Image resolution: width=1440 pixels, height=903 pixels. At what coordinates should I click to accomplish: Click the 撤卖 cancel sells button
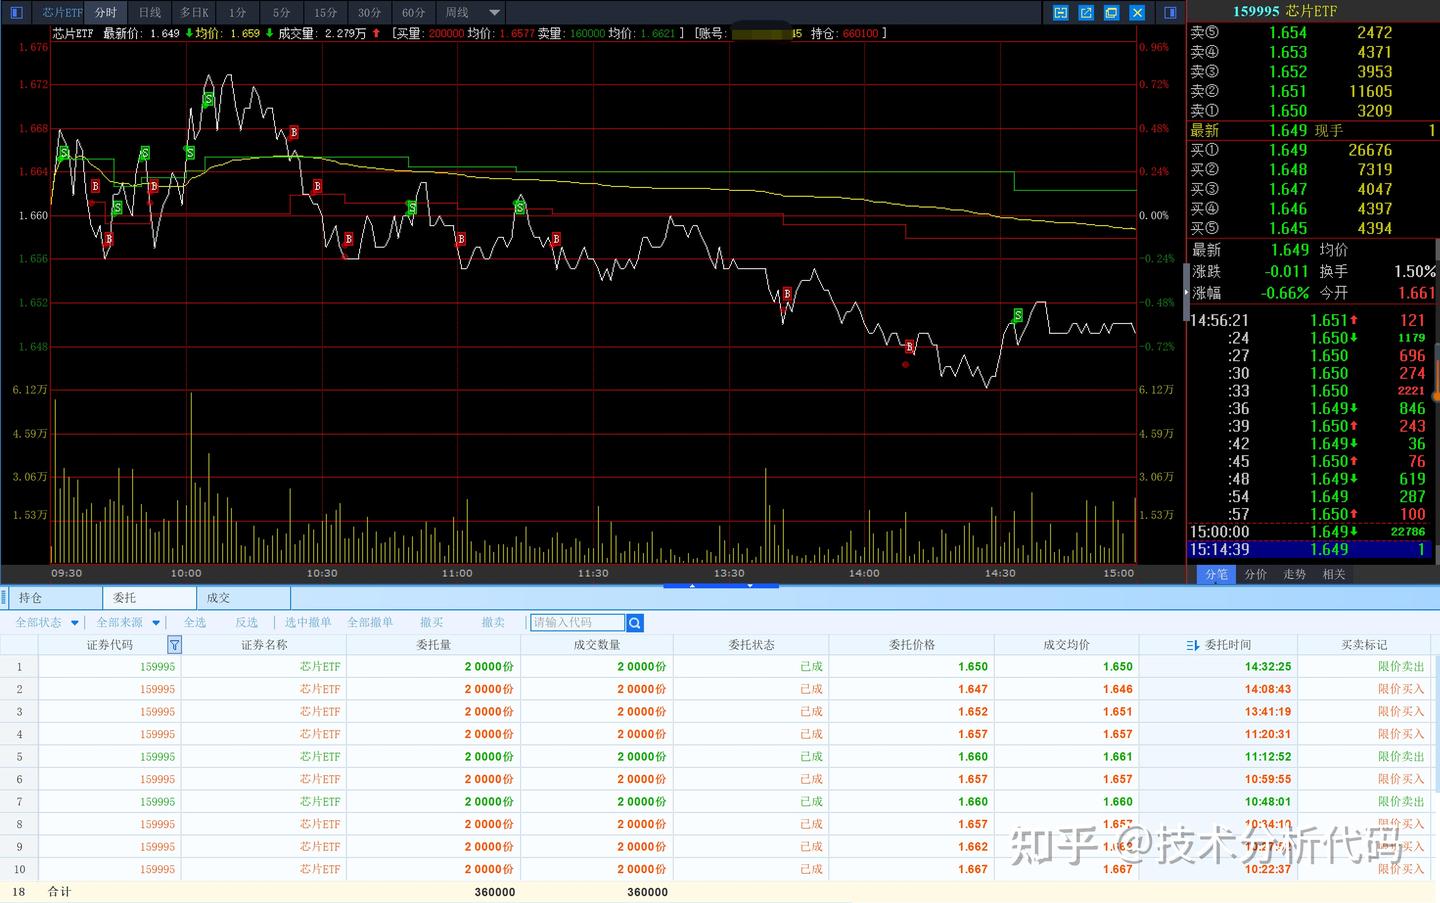pos(493,622)
